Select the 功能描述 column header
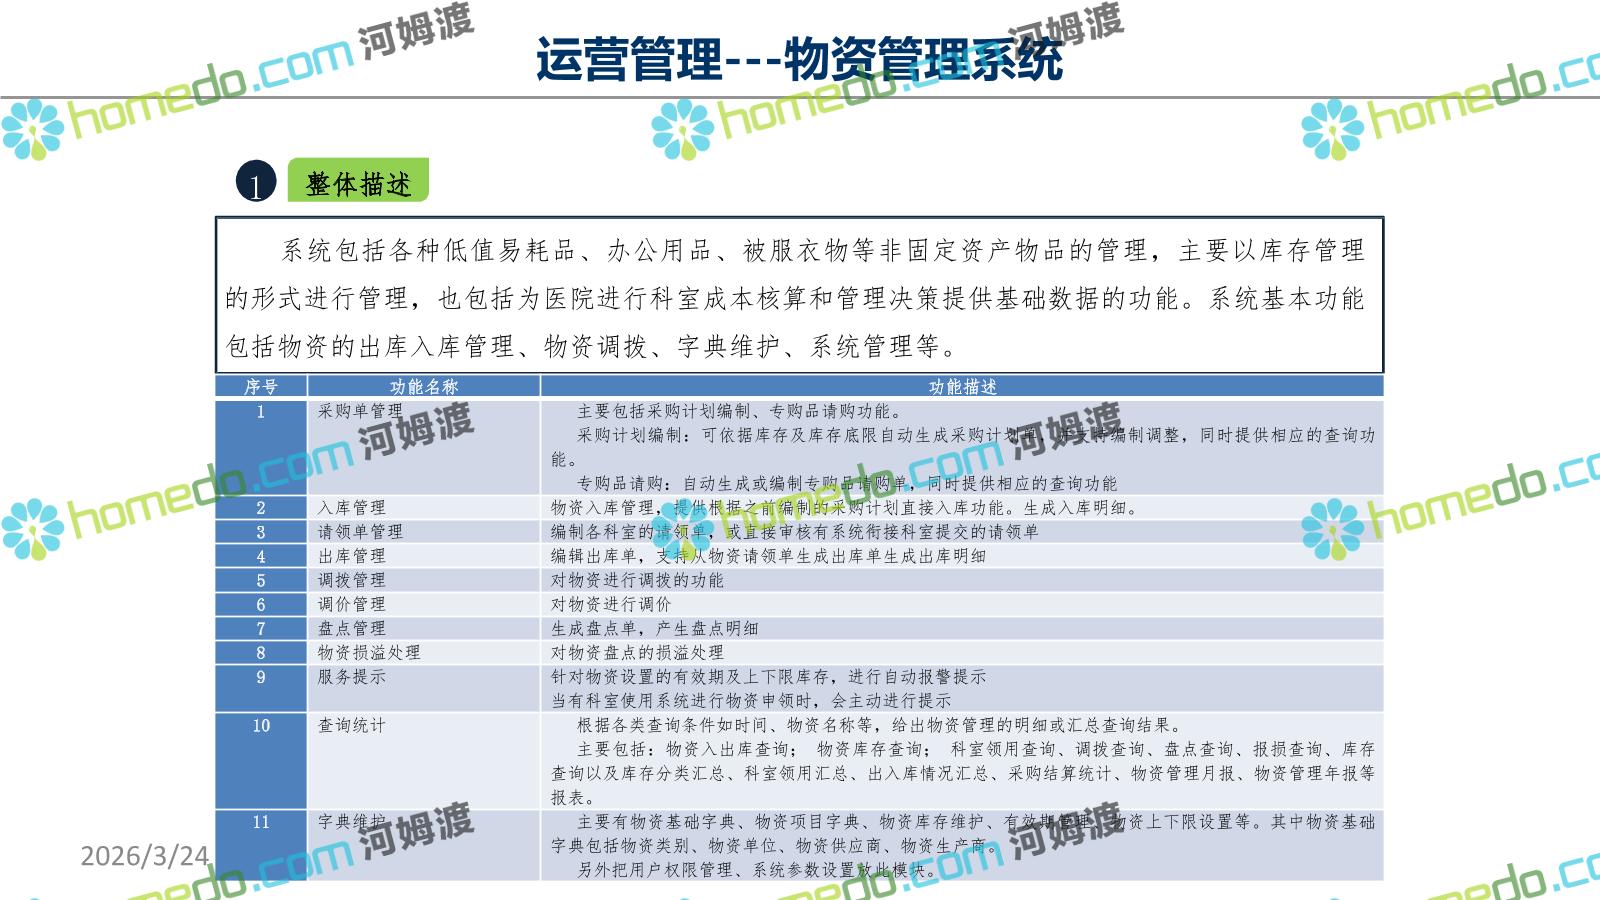Screen dimensions: 1600x900 [x=962, y=387]
